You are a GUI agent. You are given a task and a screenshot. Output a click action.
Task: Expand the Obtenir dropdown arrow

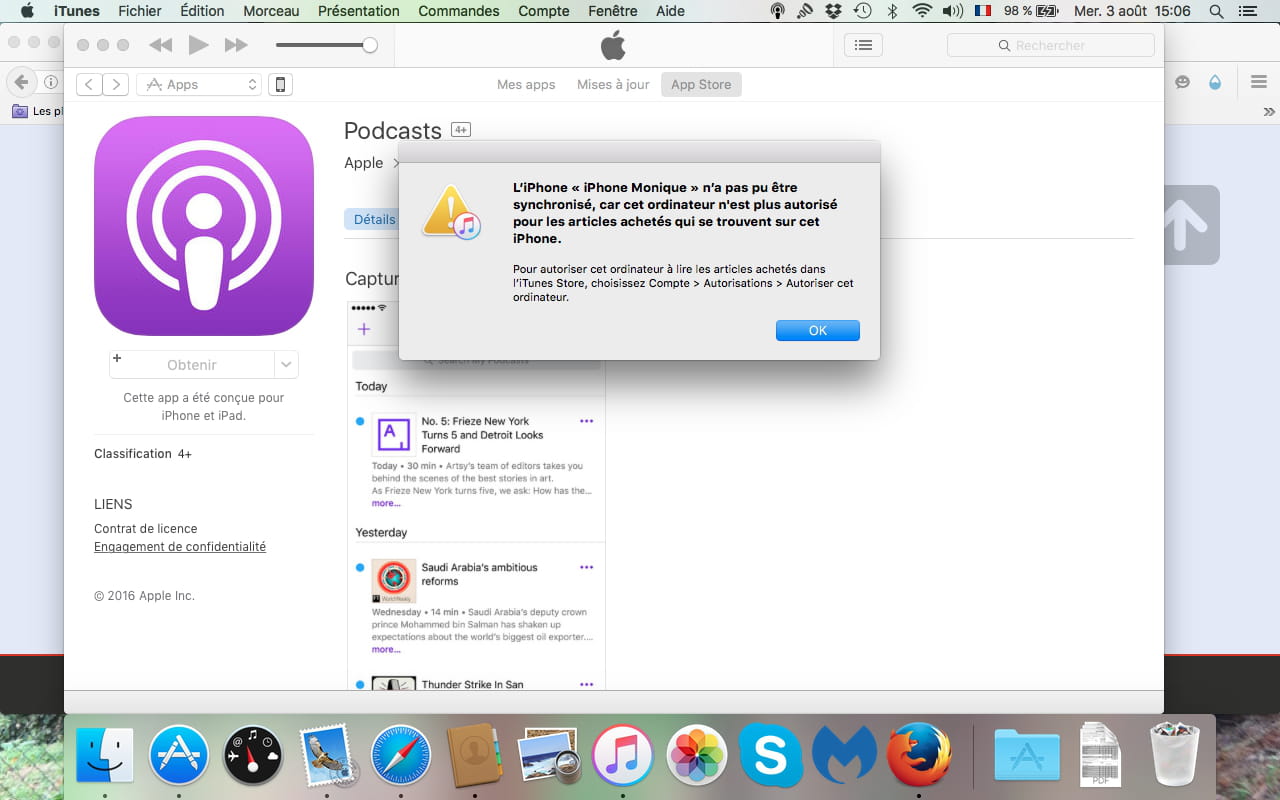(286, 365)
